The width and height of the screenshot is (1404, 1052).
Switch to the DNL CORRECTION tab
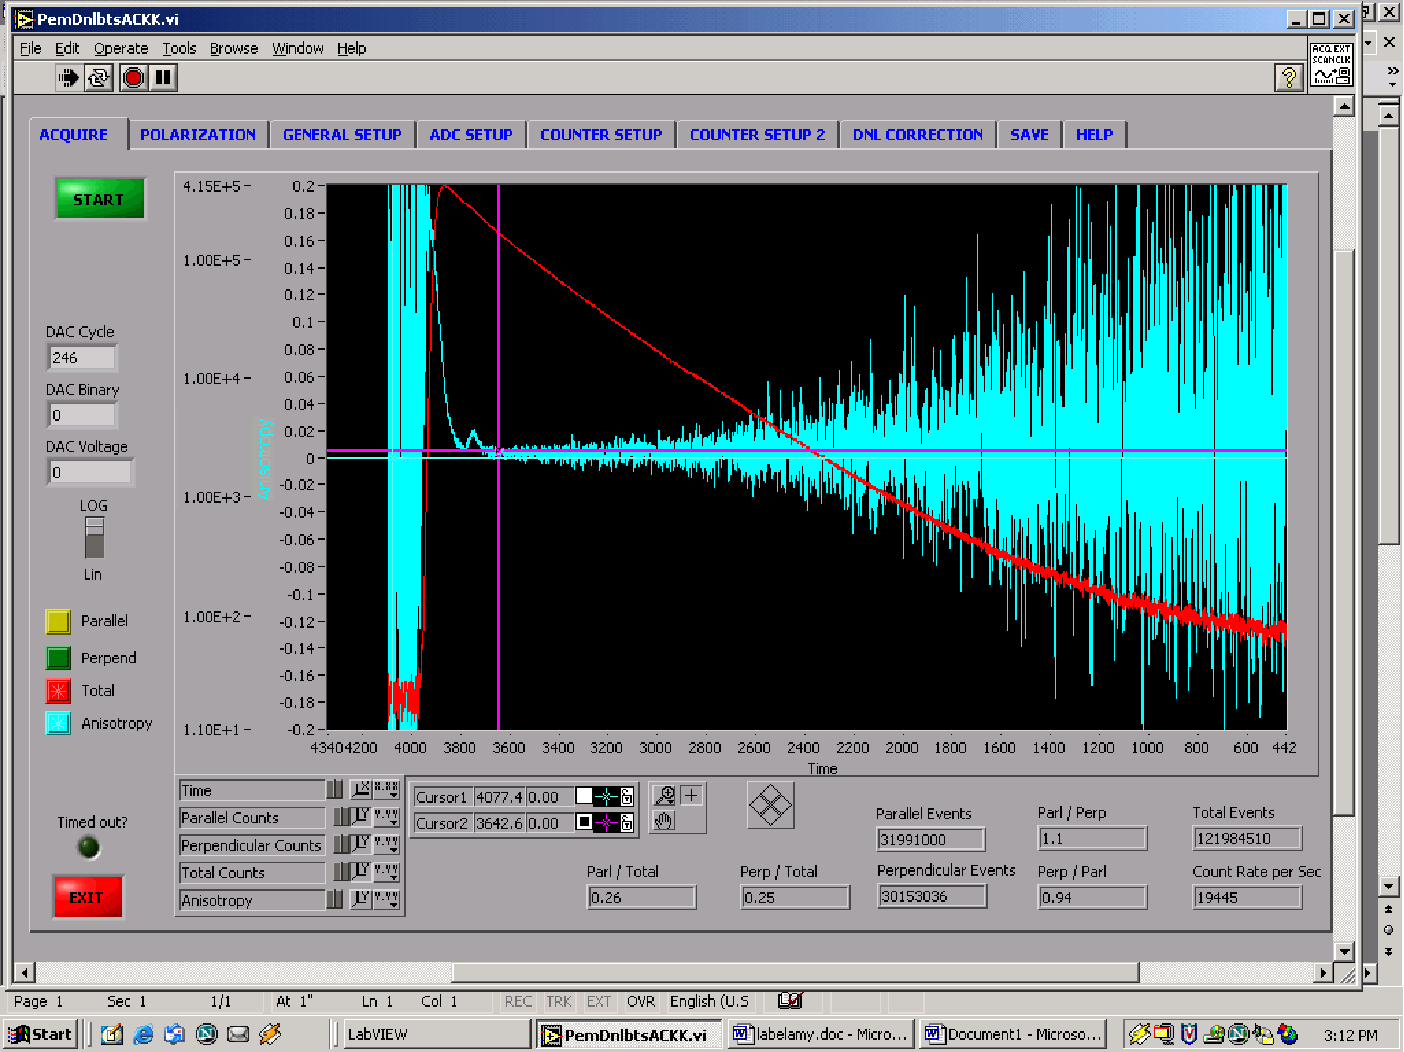pos(918,134)
